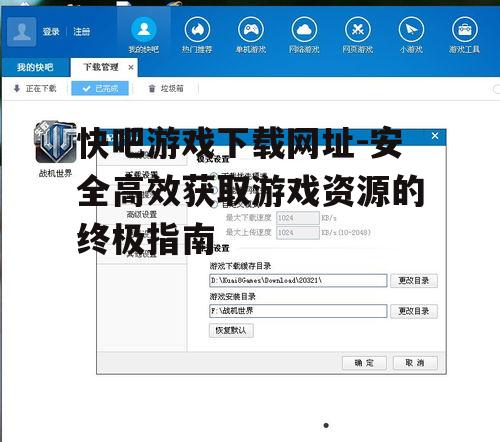Open the 我的快吧 top navigation icon
Viewport: 500px width, 442px height.
click(x=144, y=30)
